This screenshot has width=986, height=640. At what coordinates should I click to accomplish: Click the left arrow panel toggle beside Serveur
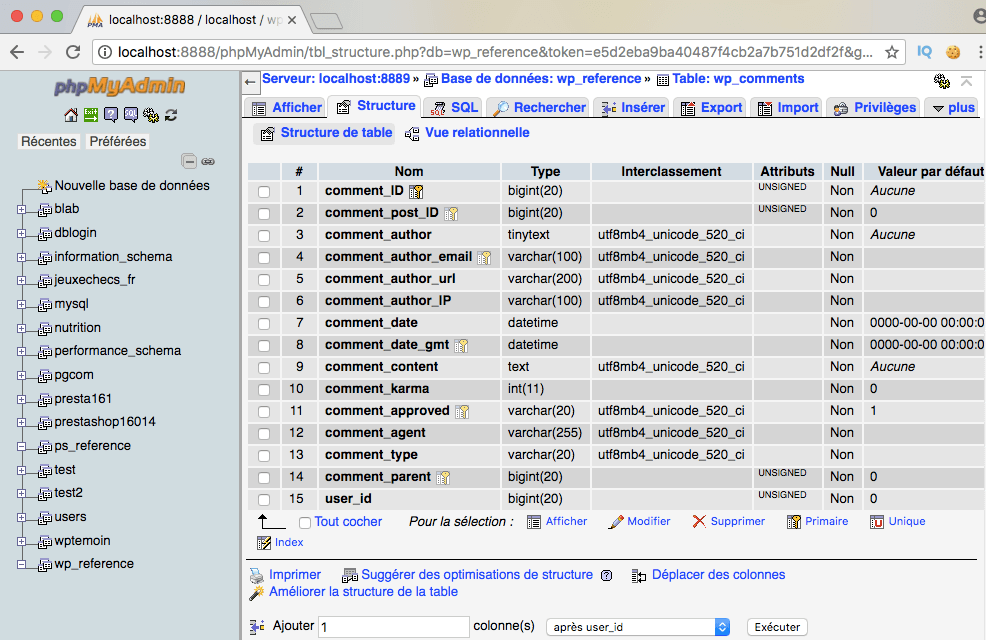(x=250, y=82)
